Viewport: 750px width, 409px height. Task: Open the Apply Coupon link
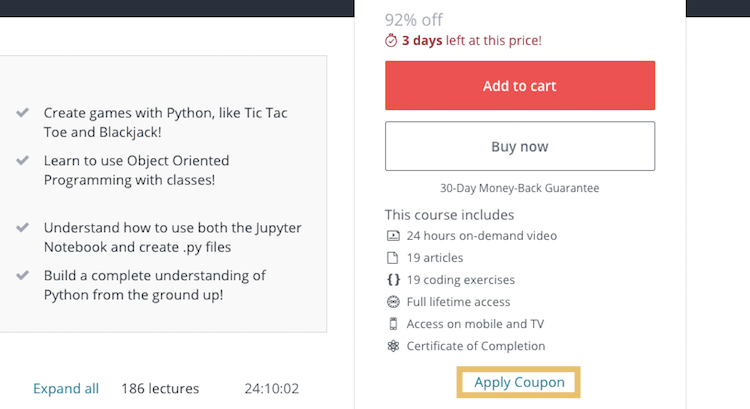(x=519, y=382)
